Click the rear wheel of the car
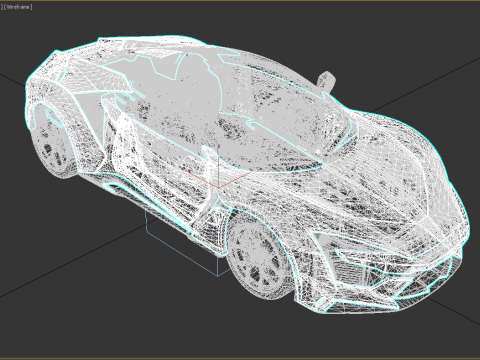This screenshot has height=360, width=480. tap(53, 140)
